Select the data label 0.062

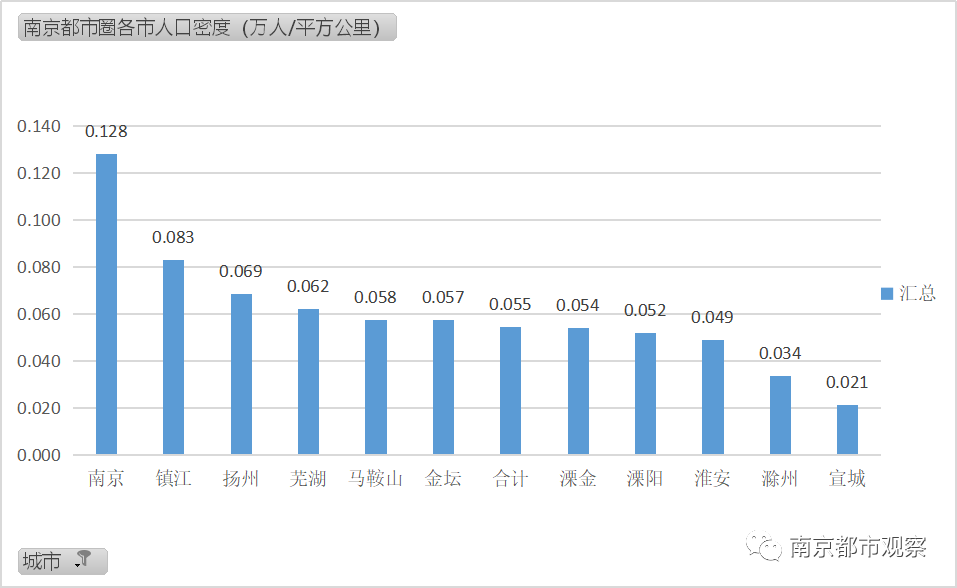click(308, 286)
